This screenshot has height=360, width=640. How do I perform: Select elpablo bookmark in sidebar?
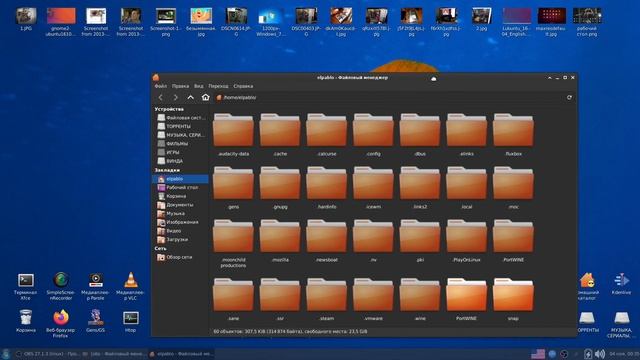click(x=181, y=179)
